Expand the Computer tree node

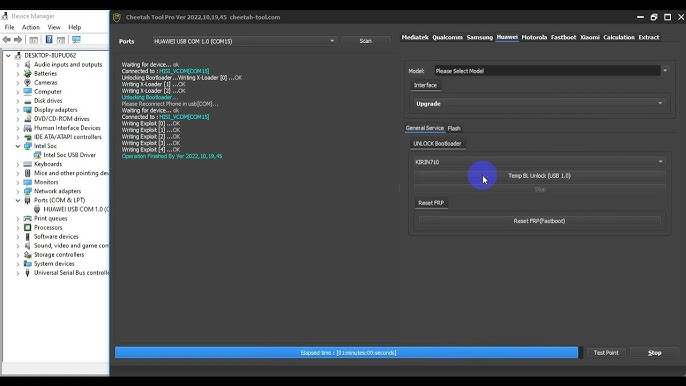(x=18, y=91)
